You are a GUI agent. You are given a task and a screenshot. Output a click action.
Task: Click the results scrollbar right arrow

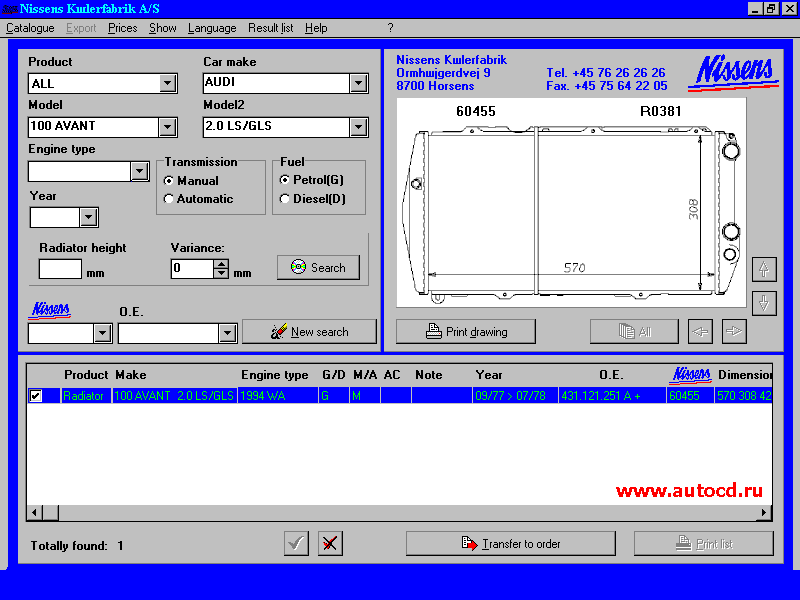point(764,512)
